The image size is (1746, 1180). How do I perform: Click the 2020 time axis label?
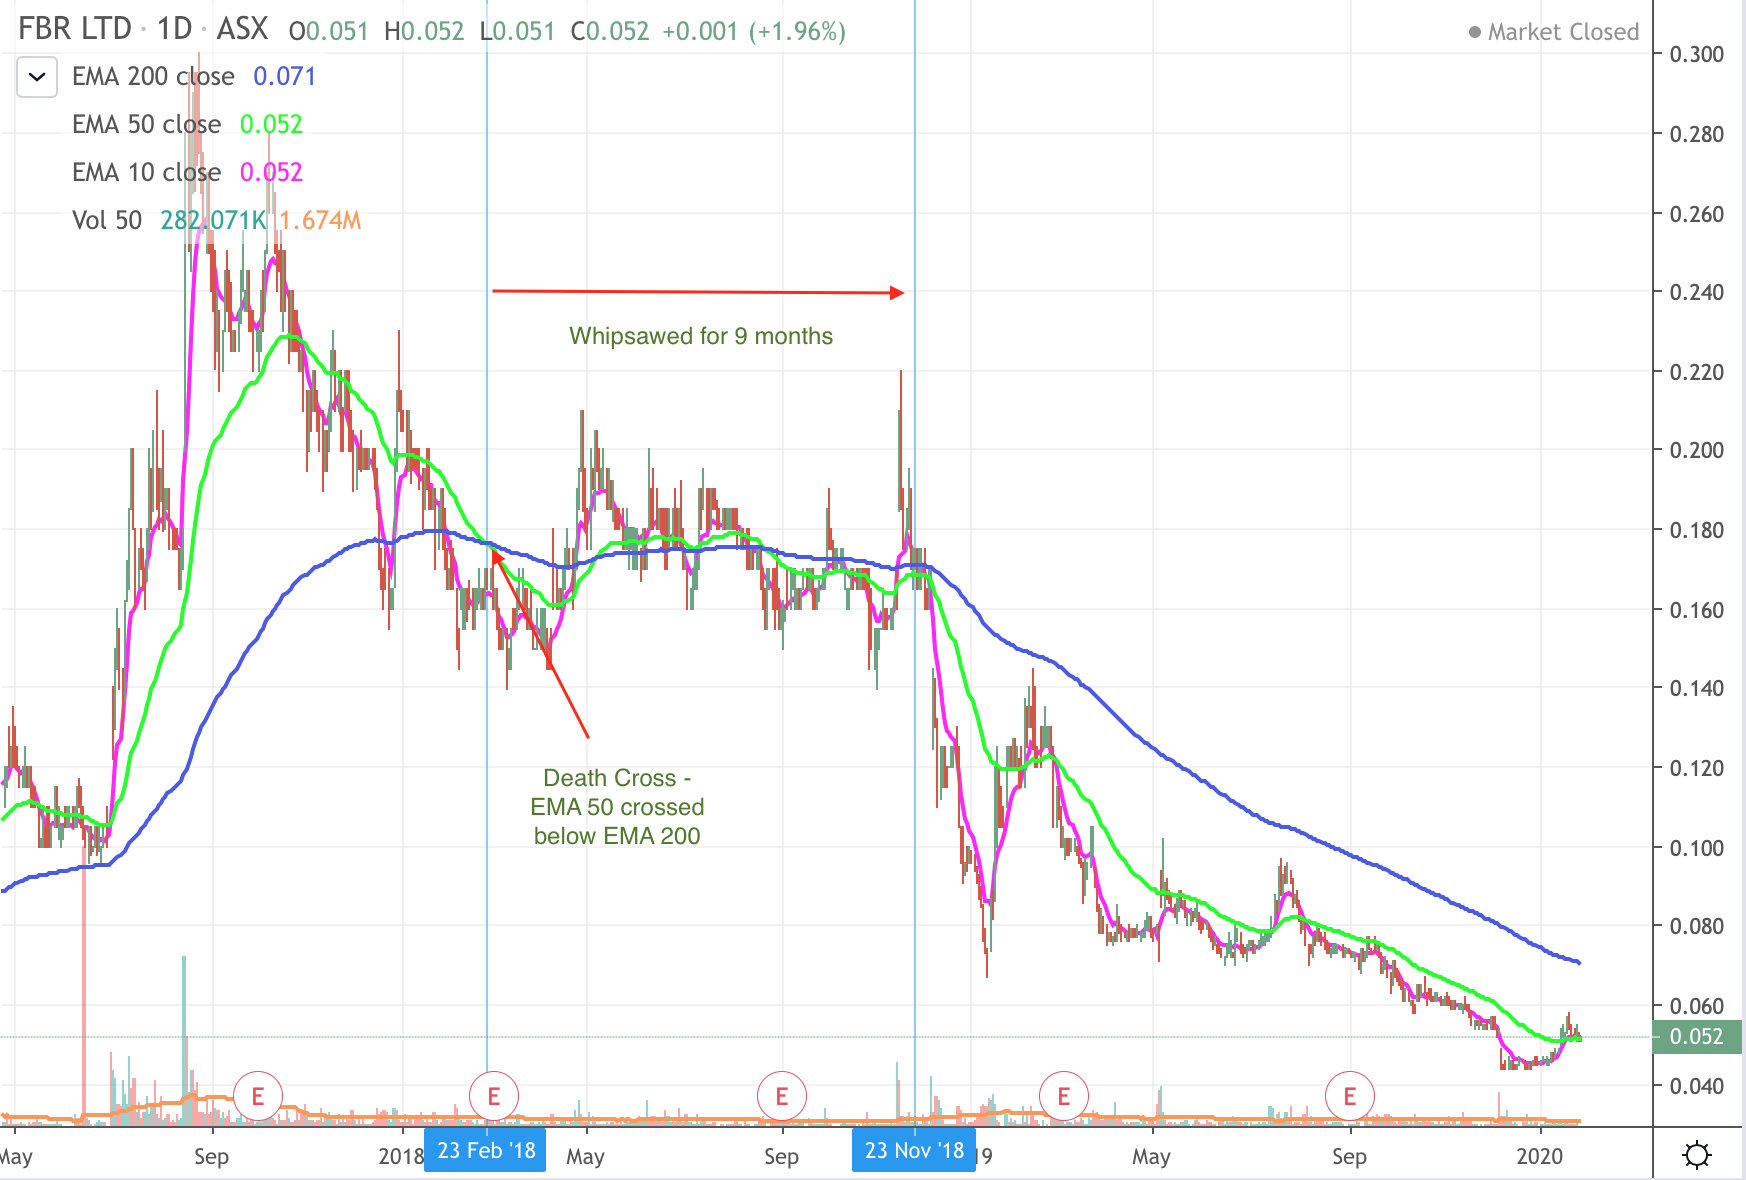[1539, 1156]
